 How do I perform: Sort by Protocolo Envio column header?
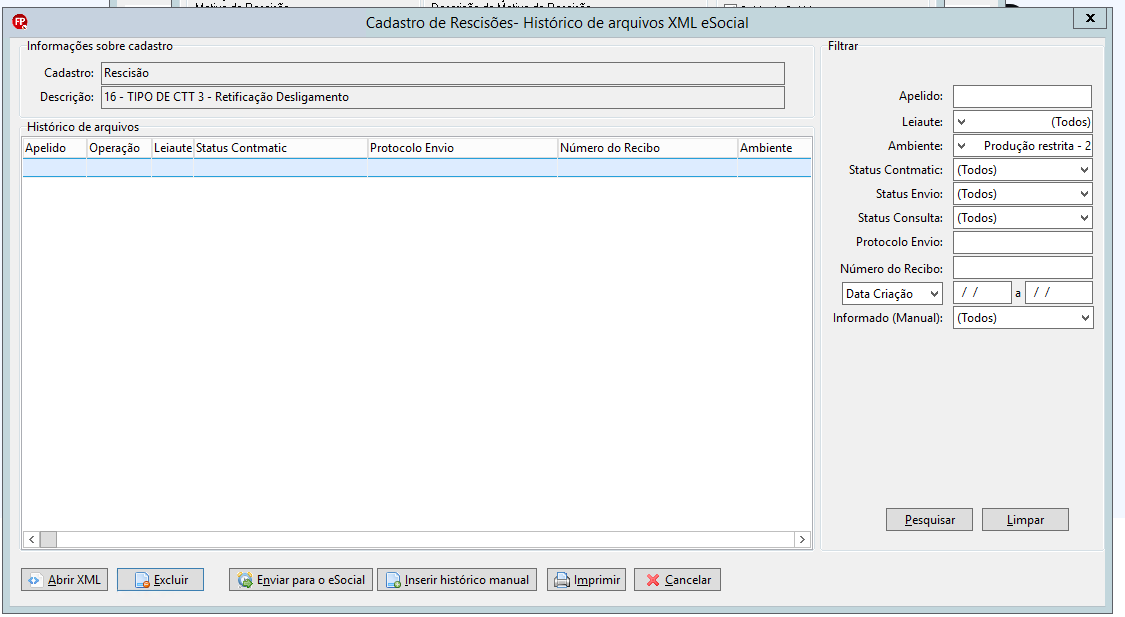tap(463, 148)
